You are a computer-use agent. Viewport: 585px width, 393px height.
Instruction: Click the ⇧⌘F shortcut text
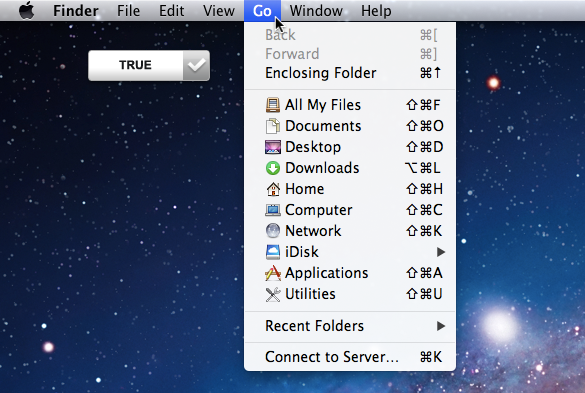point(423,105)
